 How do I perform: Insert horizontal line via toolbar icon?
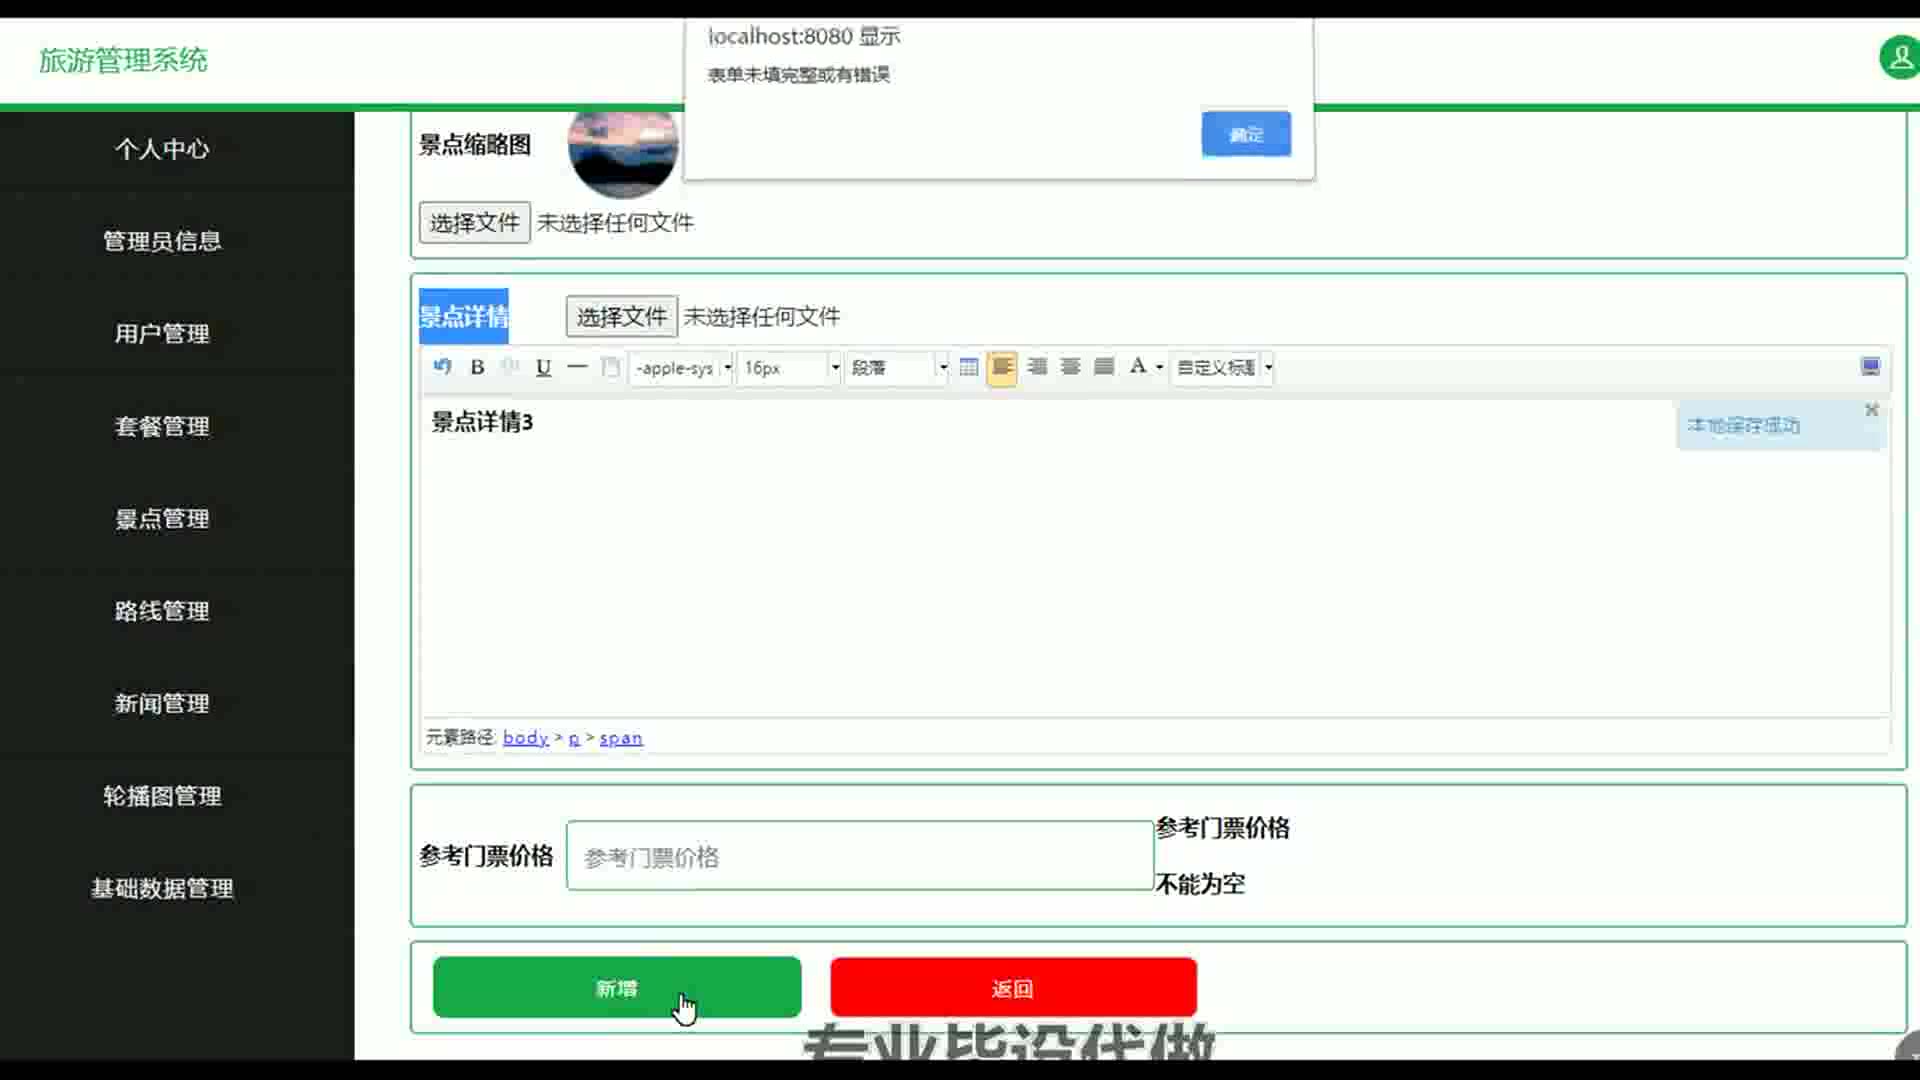pyautogui.click(x=577, y=367)
